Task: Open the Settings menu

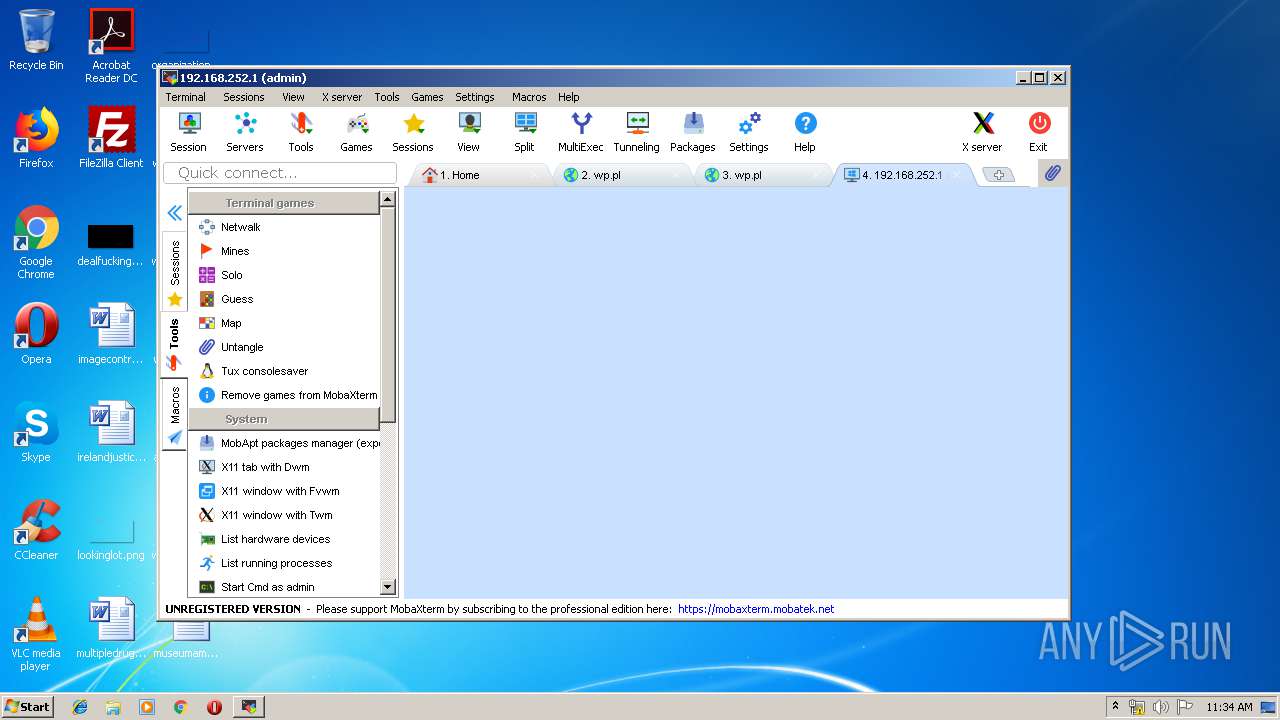Action: 475,97
